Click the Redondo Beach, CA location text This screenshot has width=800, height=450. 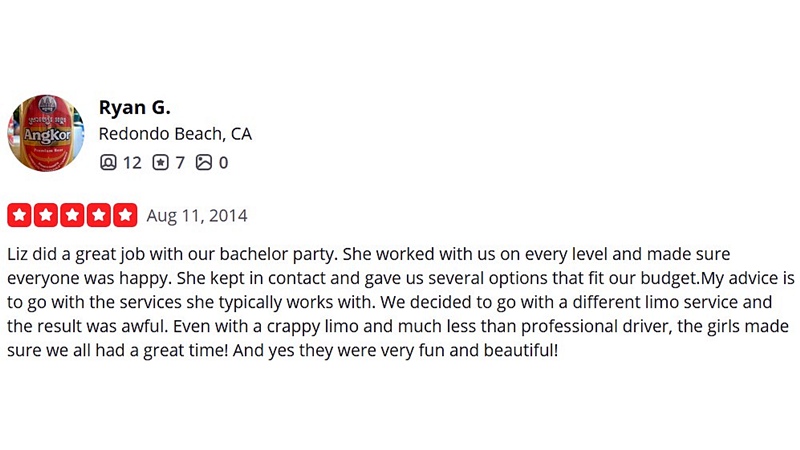pyautogui.click(x=175, y=134)
